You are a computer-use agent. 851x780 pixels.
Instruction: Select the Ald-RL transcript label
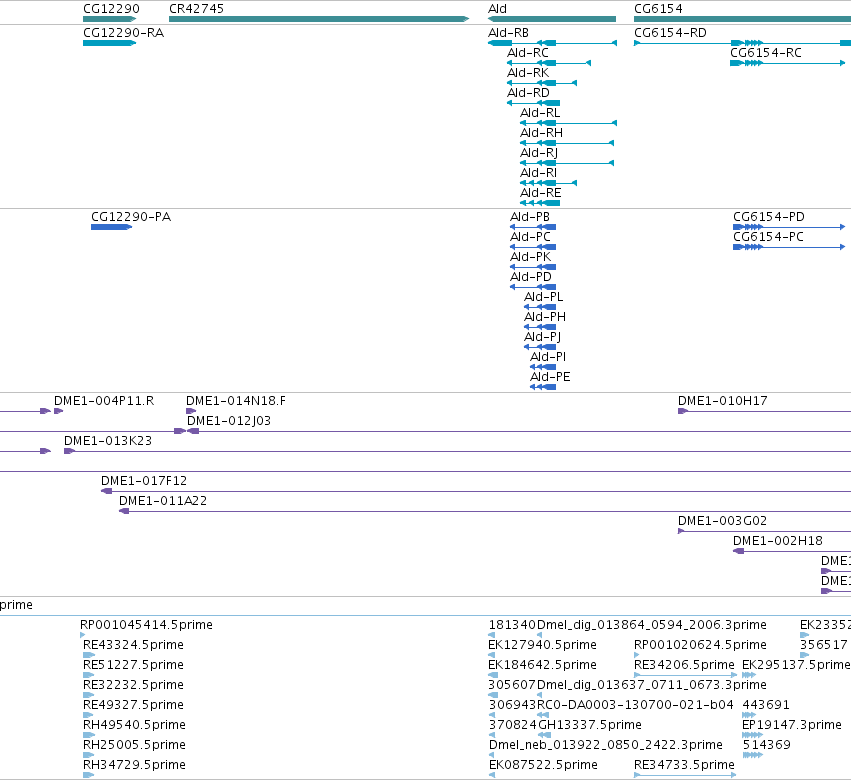click(540, 113)
